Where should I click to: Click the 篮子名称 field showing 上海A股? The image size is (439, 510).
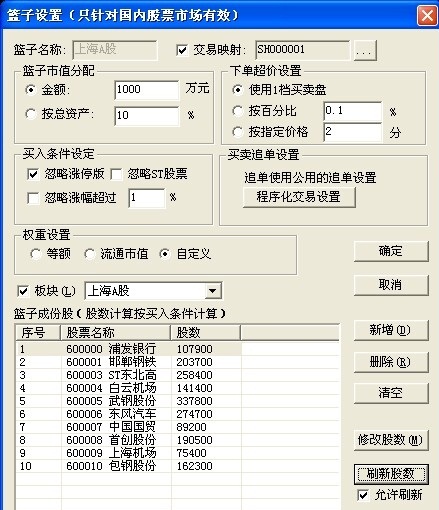(115, 50)
